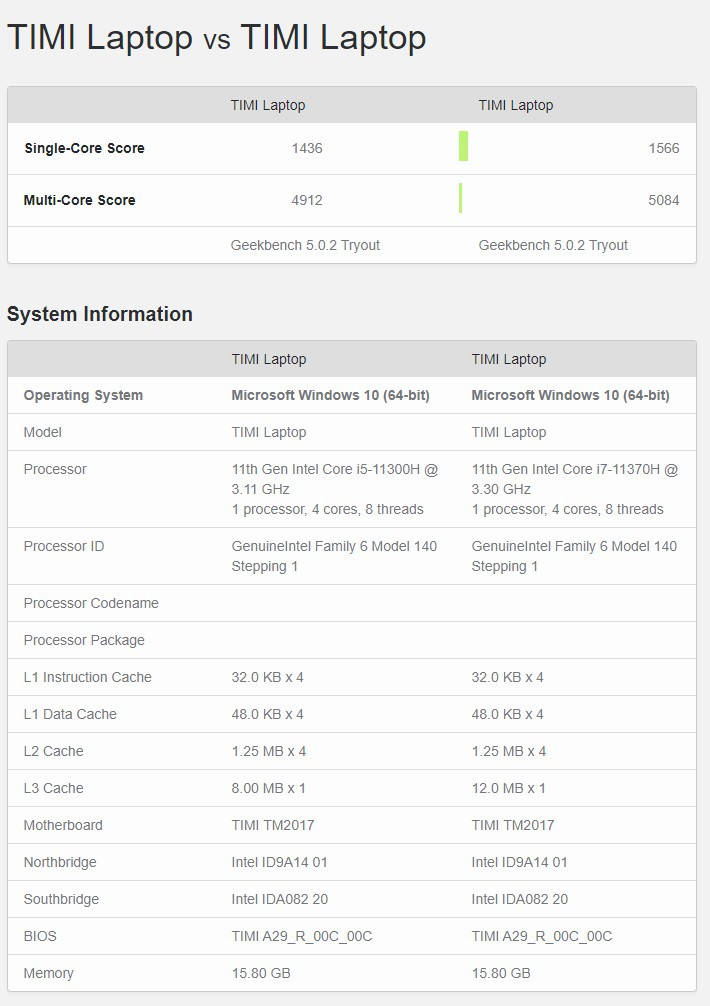Click TIMI TM2017 in the i7-11370H column

coord(512,825)
